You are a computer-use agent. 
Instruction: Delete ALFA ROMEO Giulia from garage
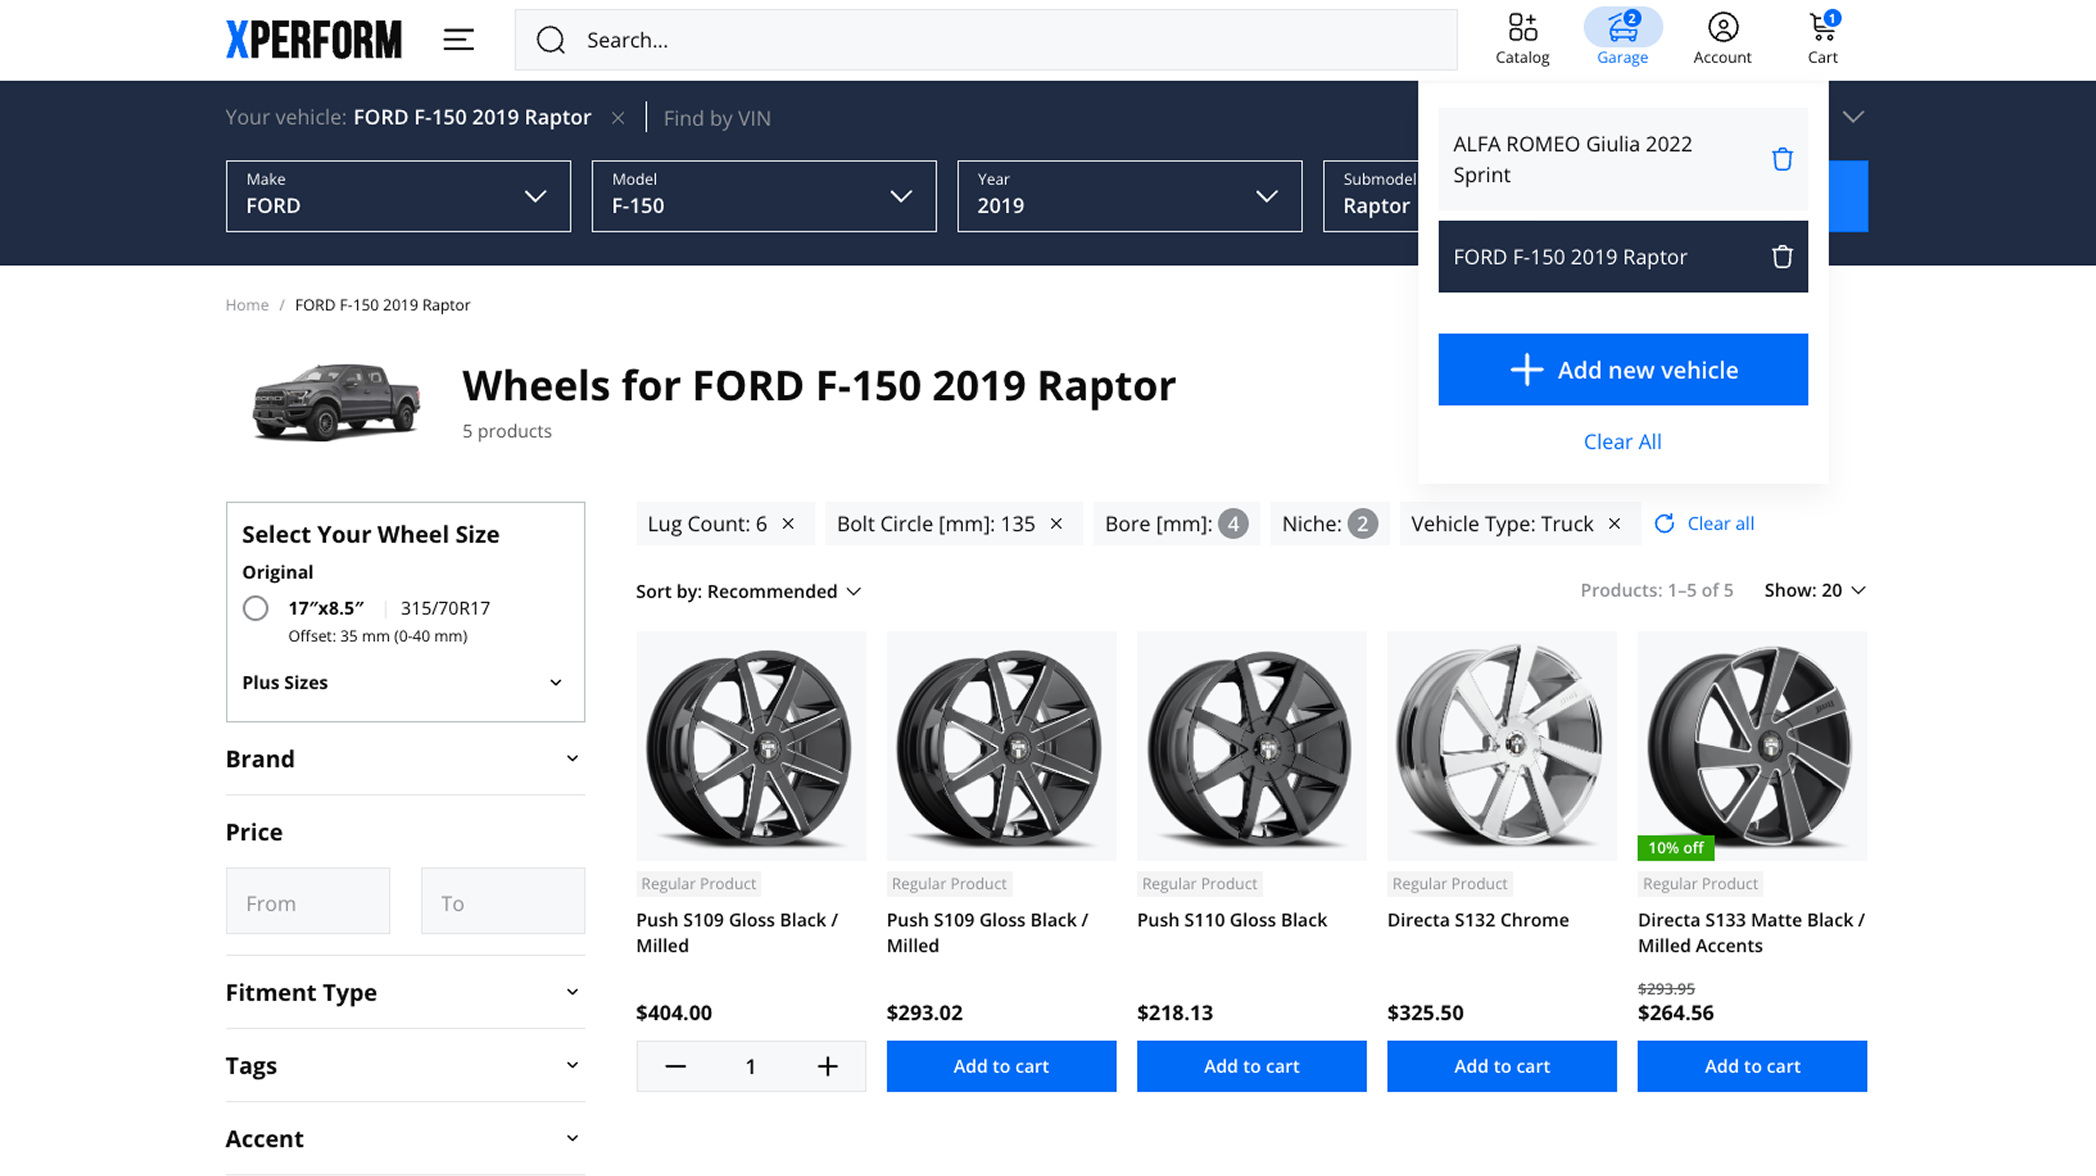[x=1782, y=159]
